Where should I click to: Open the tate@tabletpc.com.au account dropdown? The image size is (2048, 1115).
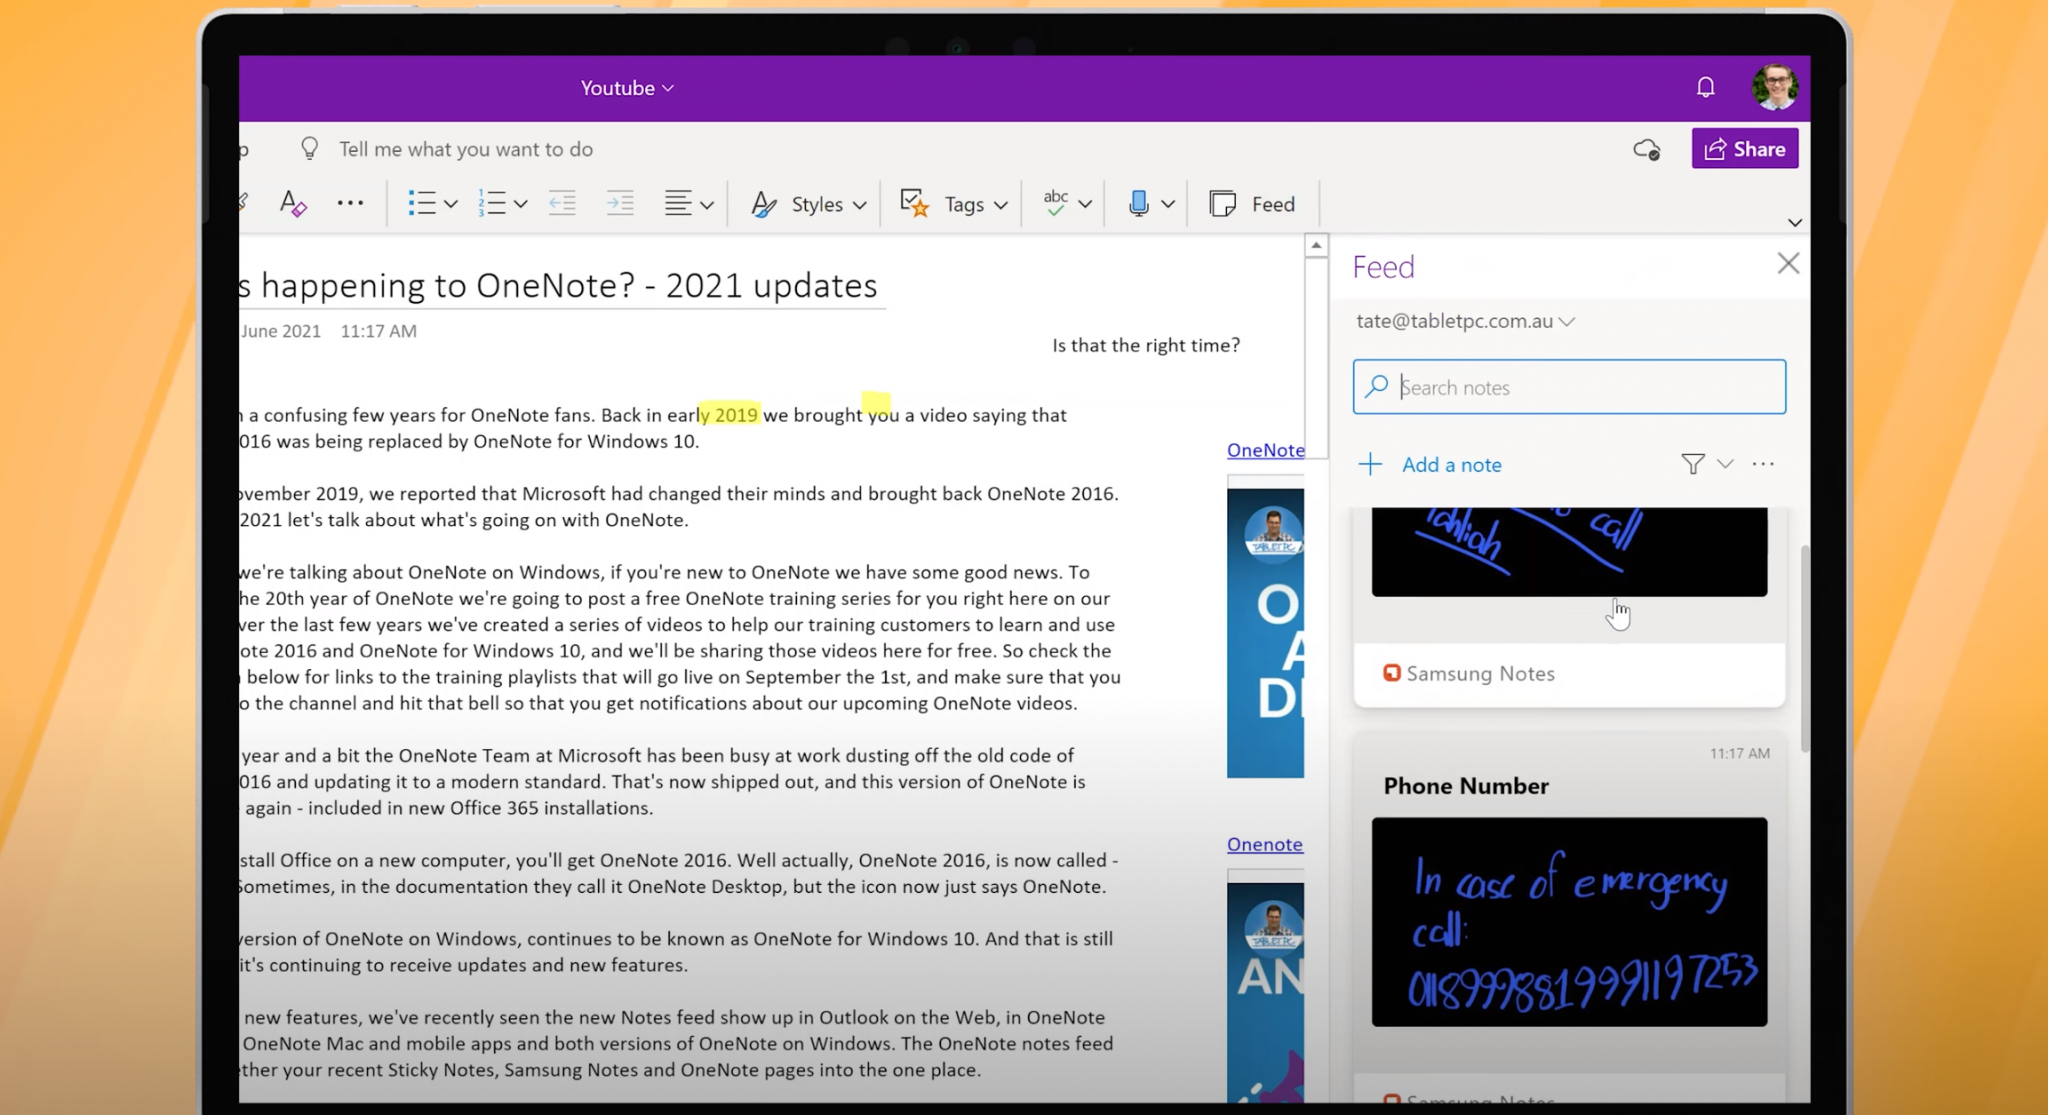(x=1465, y=321)
